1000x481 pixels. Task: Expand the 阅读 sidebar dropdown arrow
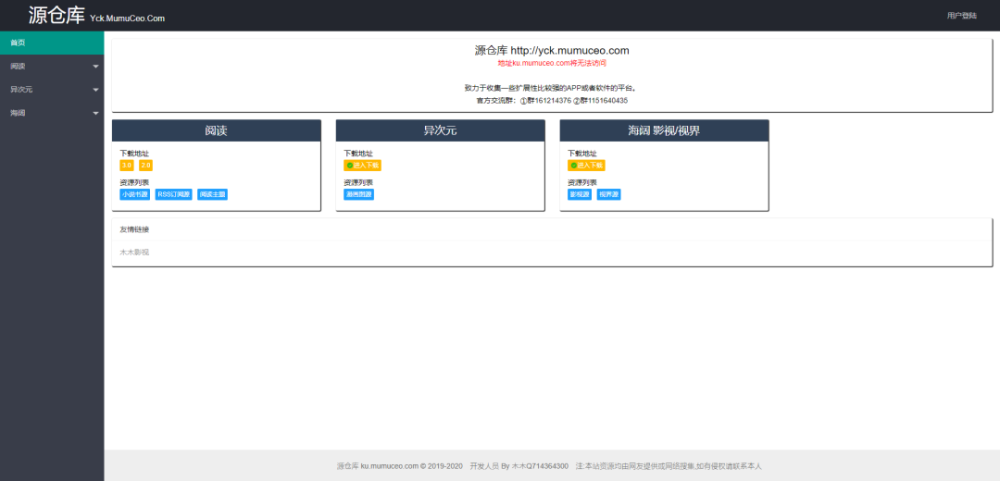point(96,66)
